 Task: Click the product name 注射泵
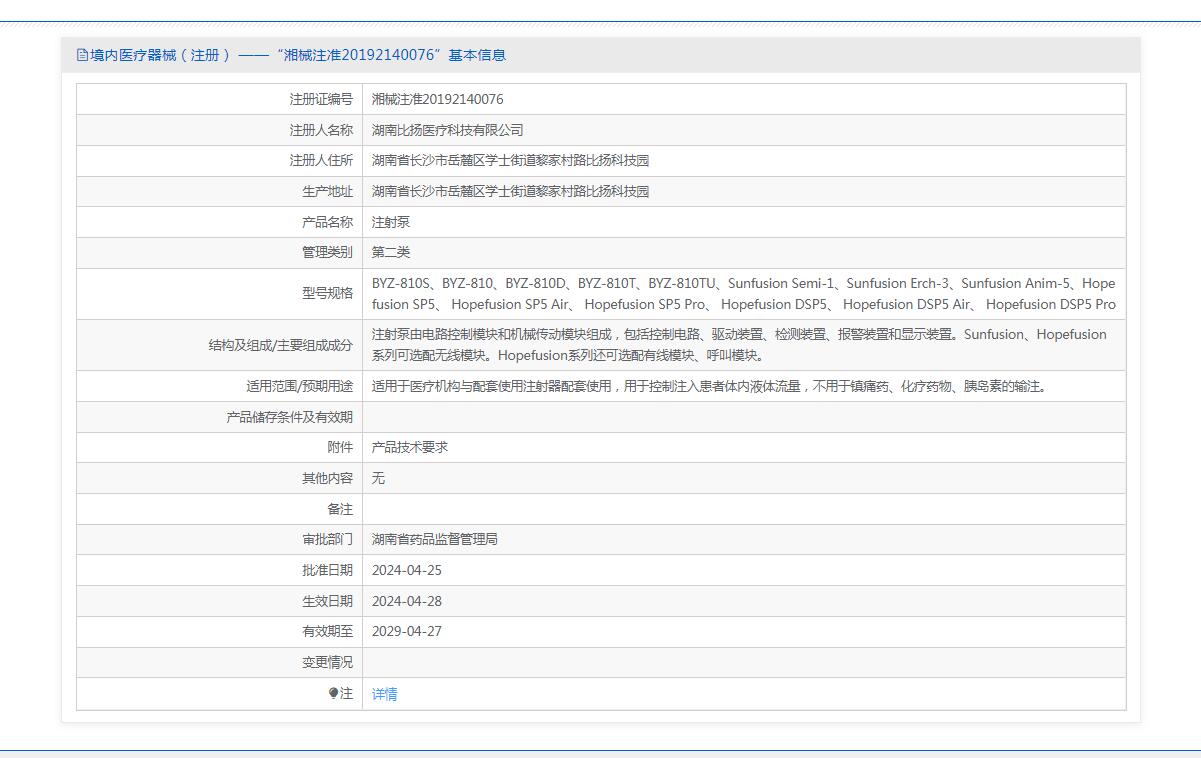pyautogui.click(x=391, y=222)
